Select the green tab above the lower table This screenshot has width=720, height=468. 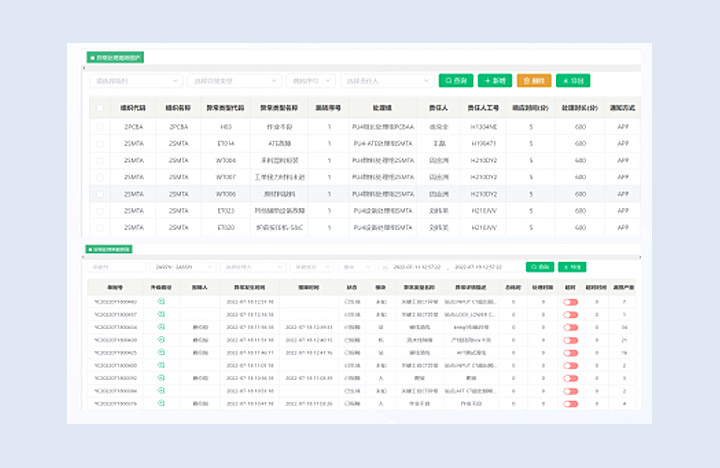coord(110,249)
